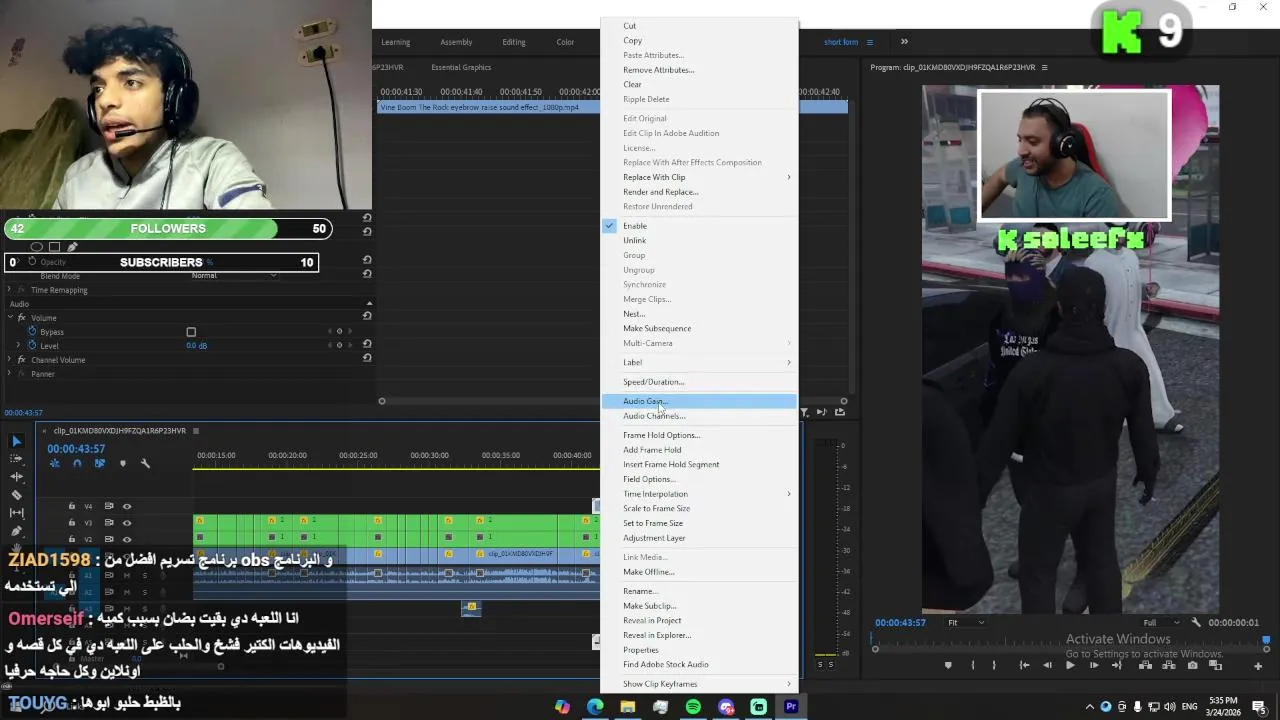Screen dimensions: 1280x720
Task: Toggle the Enable checked menu item
Action: pyautogui.click(x=699, y=226)
